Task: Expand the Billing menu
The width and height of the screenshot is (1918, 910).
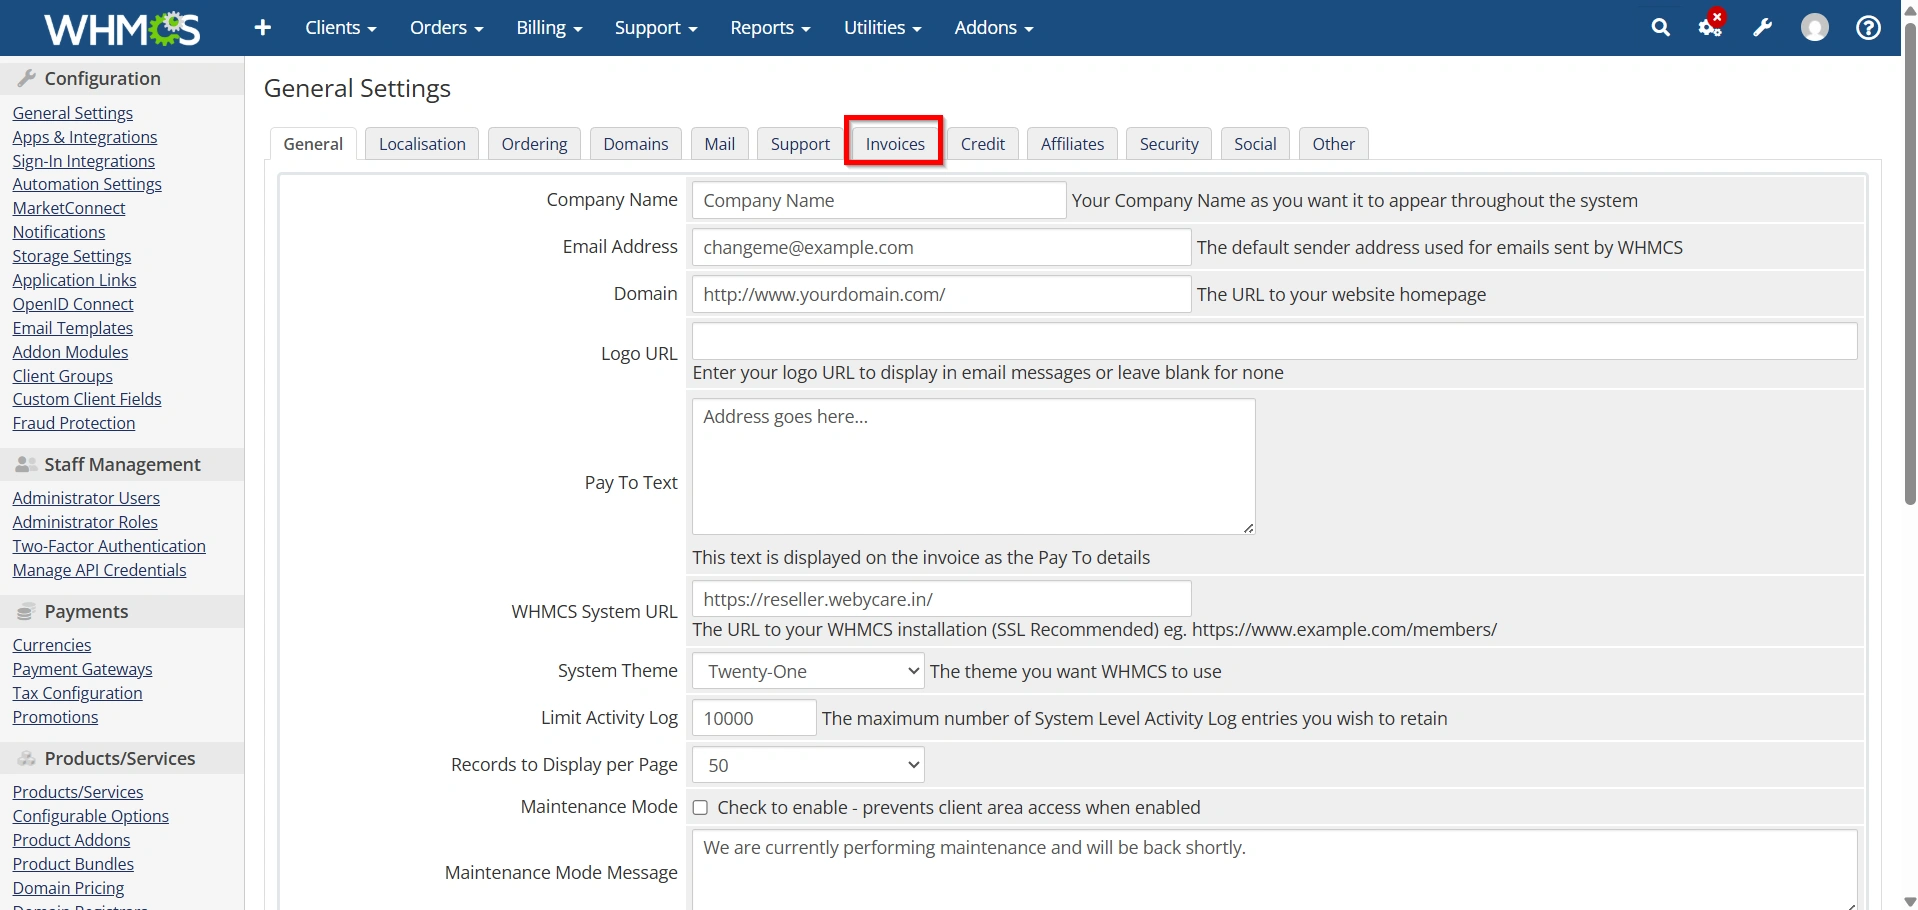Action: (549, 28)
